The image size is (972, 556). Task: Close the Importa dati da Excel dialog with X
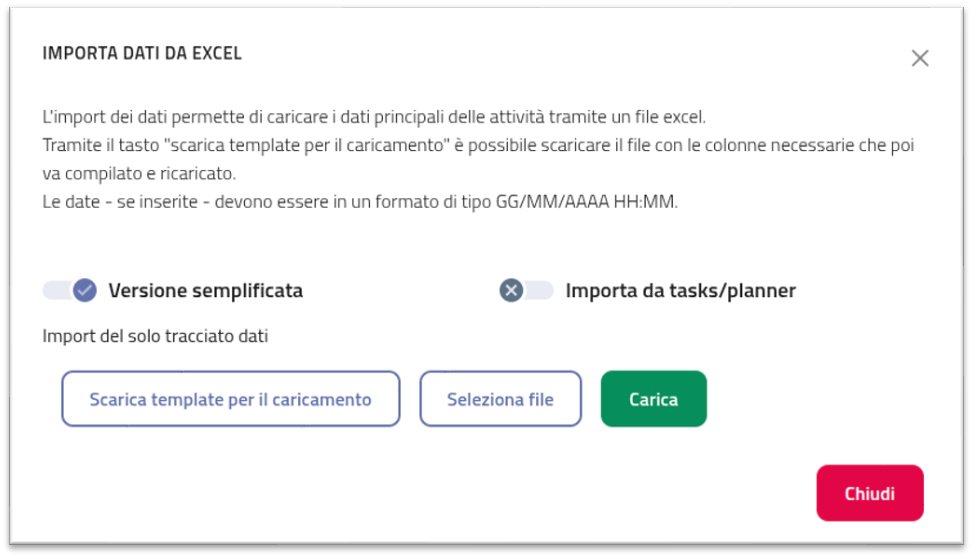[x=920, y=58]
